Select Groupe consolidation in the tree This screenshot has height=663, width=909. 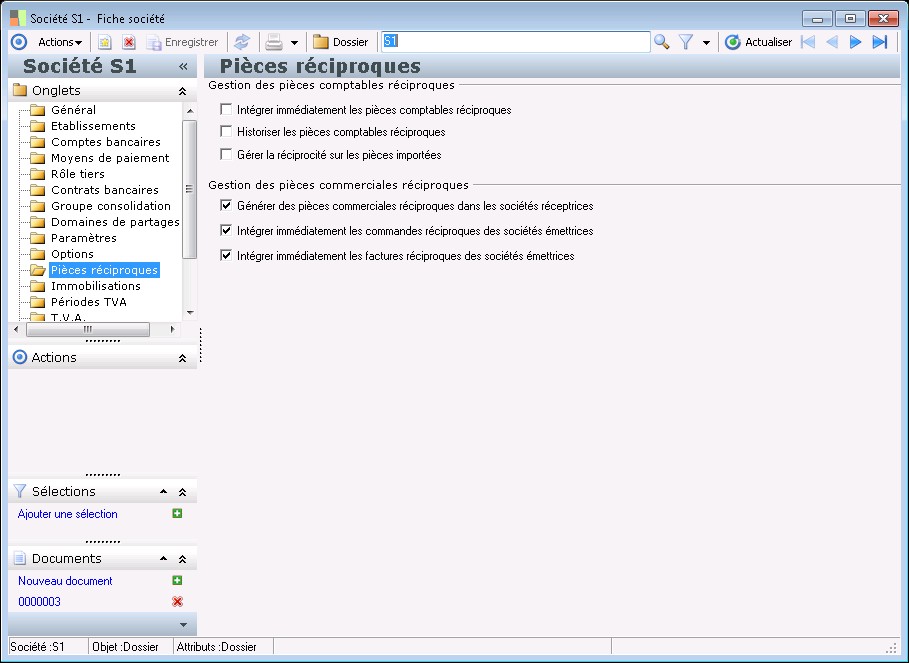point(111,206)
